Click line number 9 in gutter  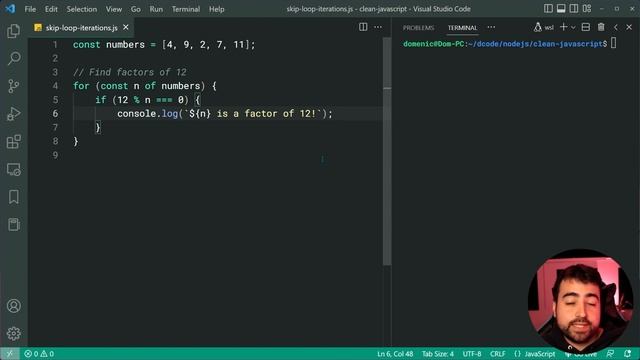coord(55,155)
